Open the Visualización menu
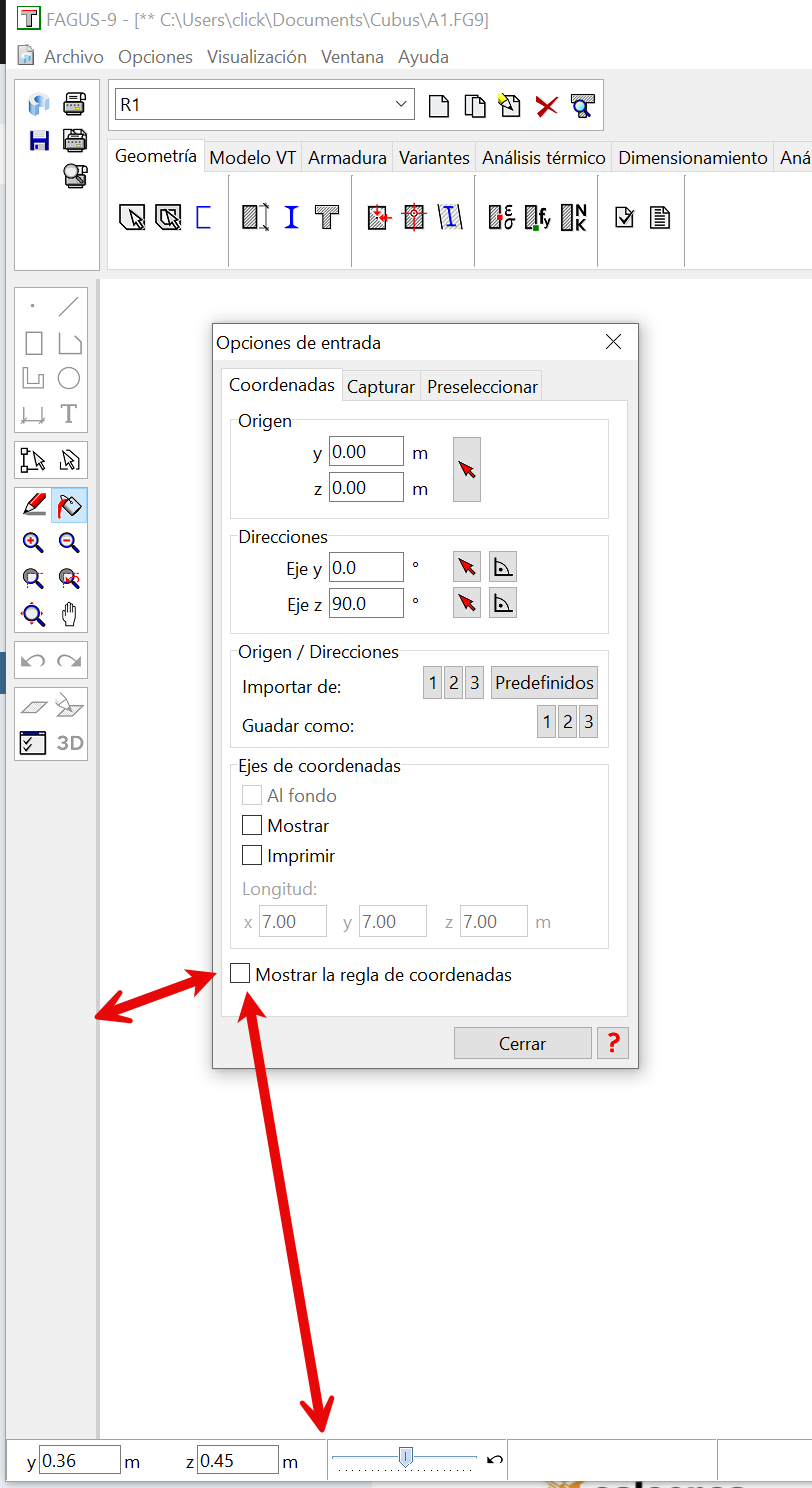 coord(257,57)
